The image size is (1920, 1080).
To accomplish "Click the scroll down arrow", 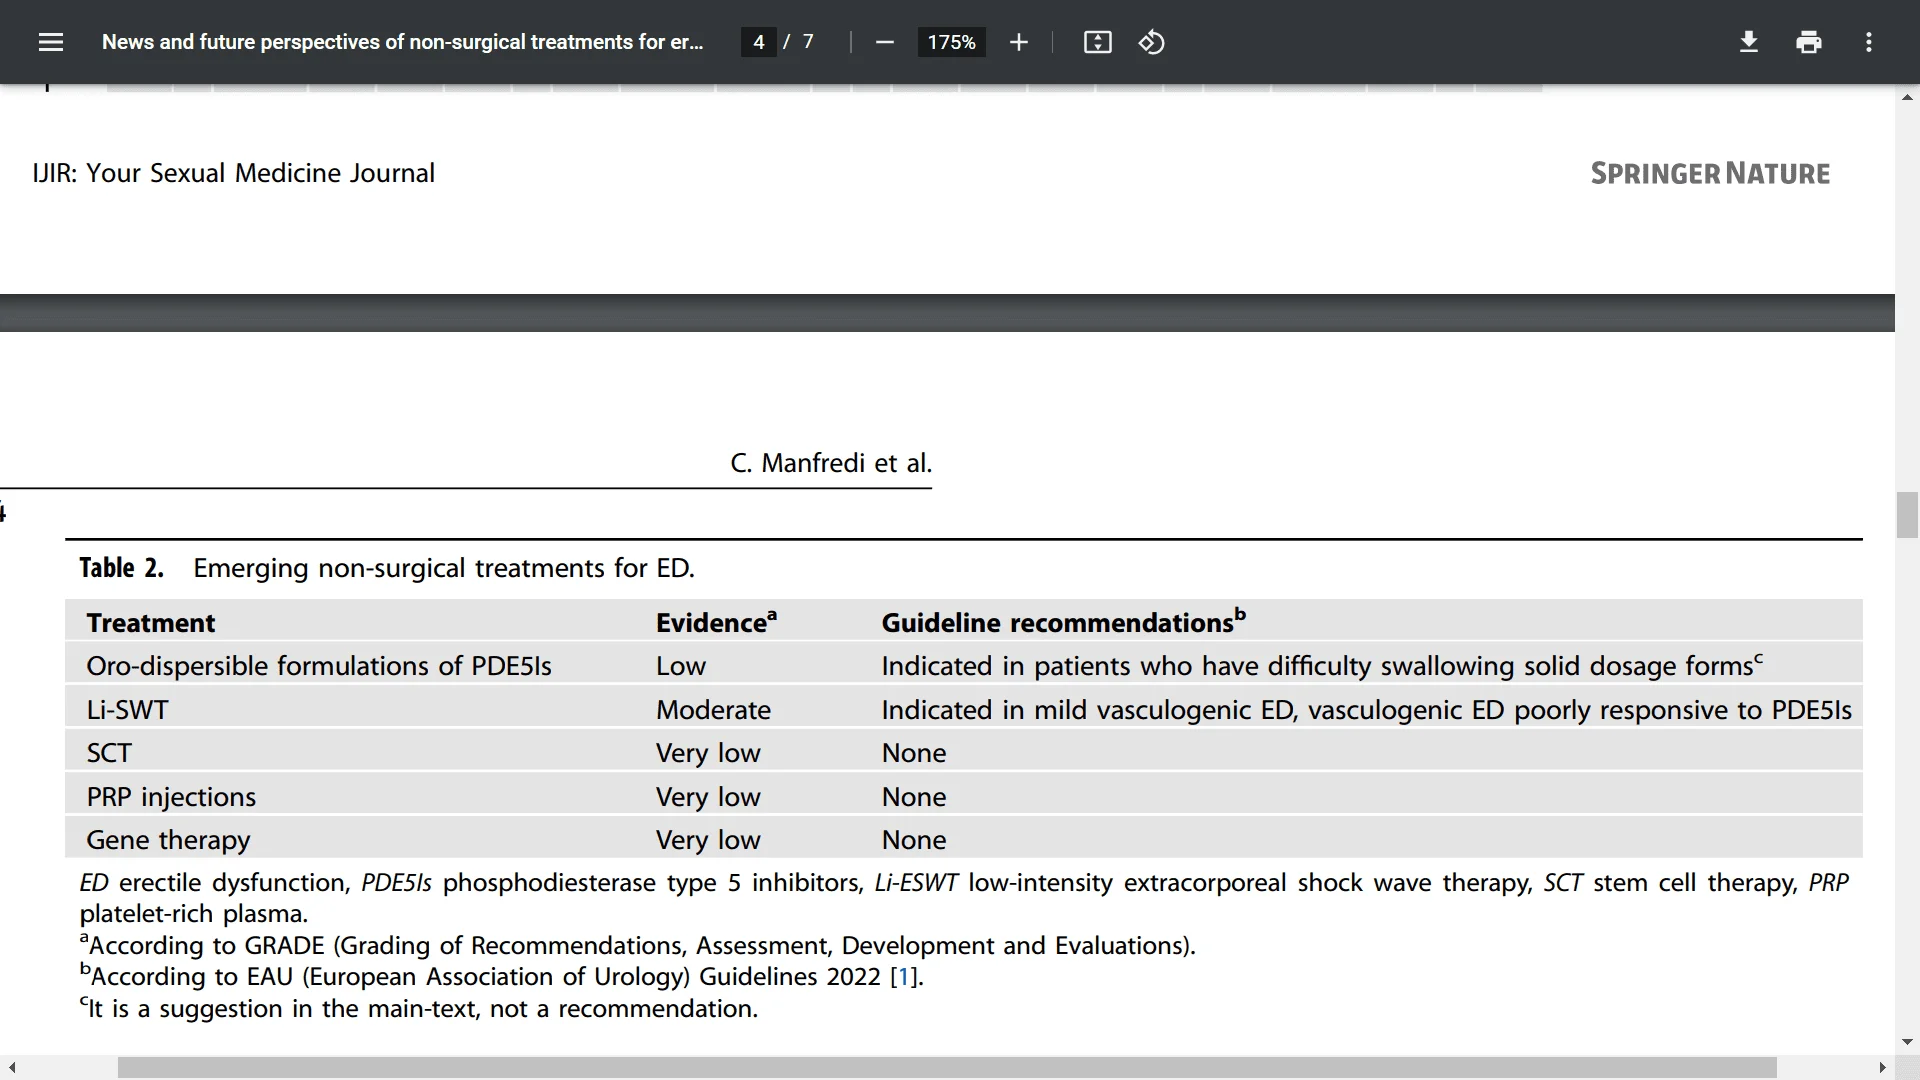I will point(1907,1042).
